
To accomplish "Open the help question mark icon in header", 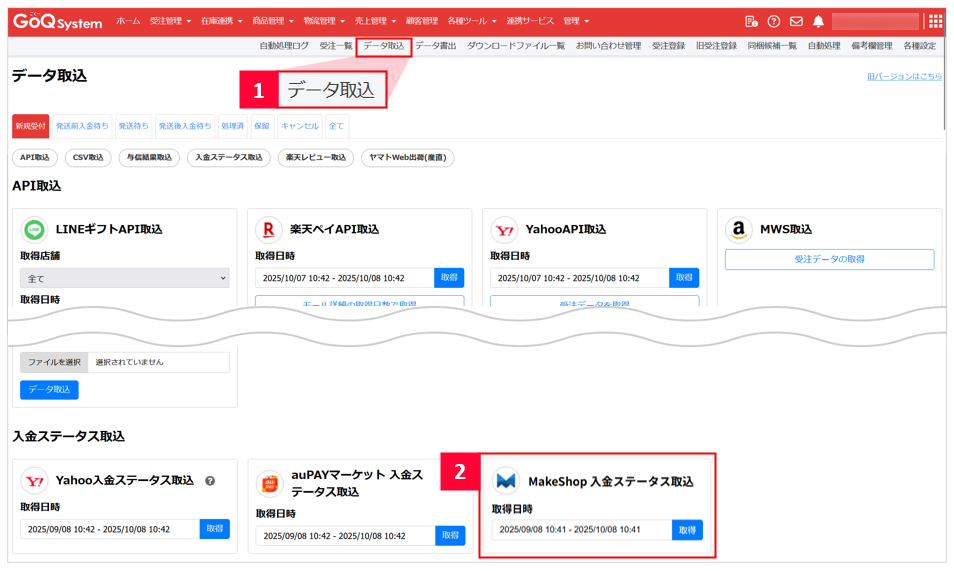I will (773, 21).
